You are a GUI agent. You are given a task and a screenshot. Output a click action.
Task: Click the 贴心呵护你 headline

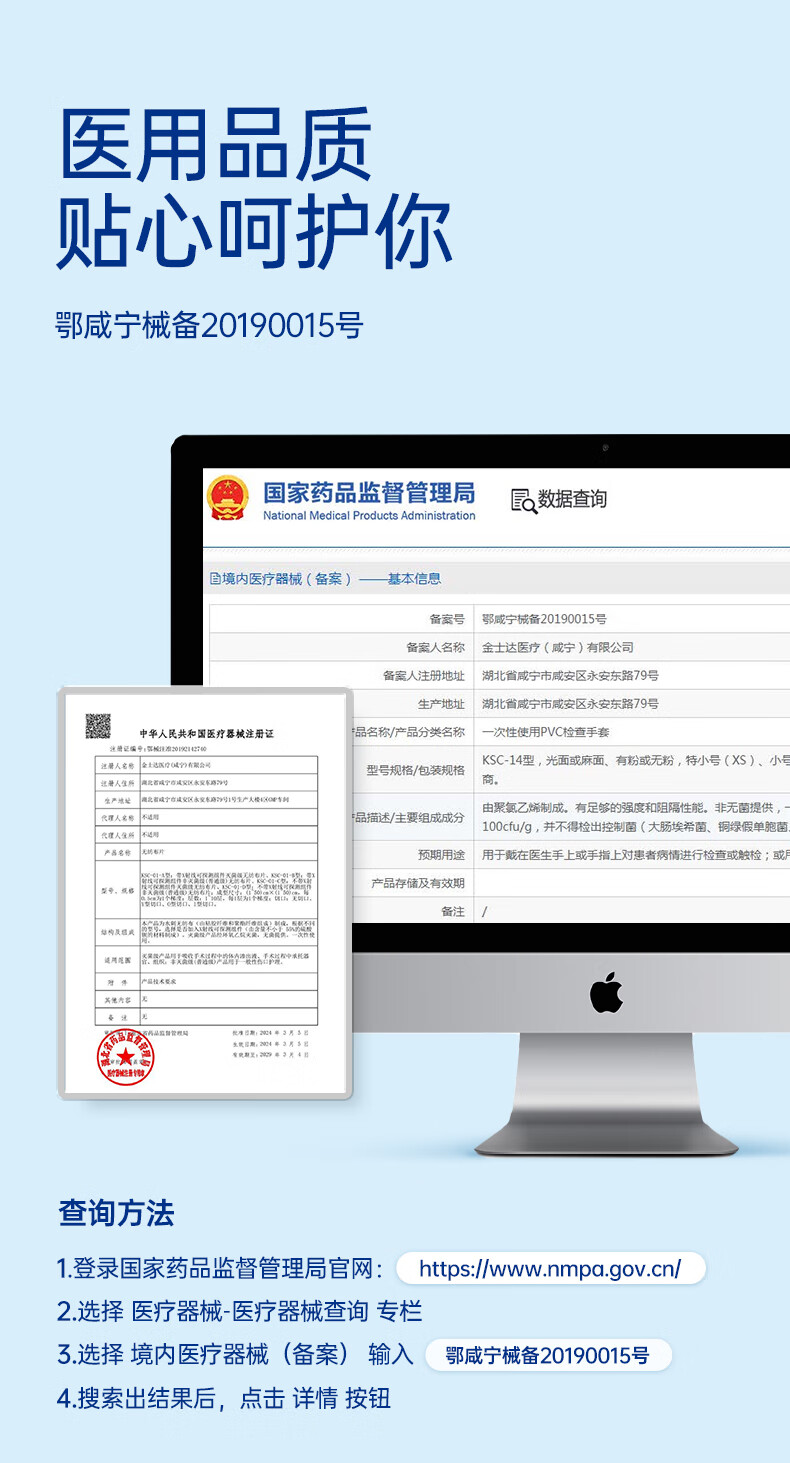(255, 234)
